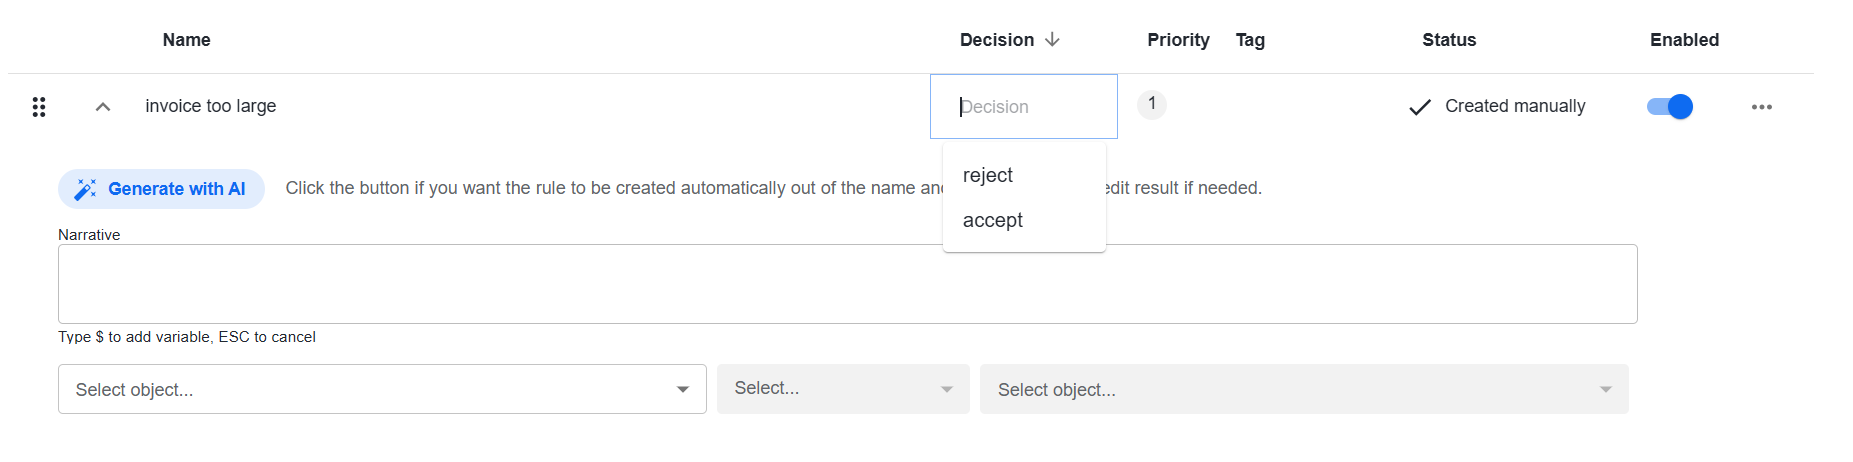1853x462 pixels.
Task: Click the Name column header
Action: [x=187, y=40]
